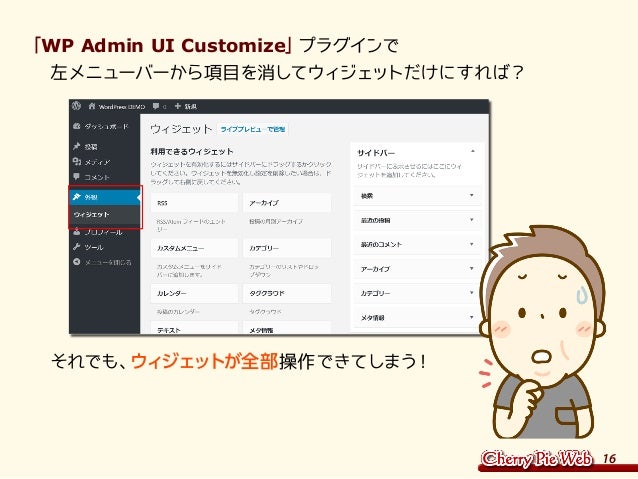This screenshot has height=479, width=638.
Task: Select the タグクラウド available widget
Action: click(287, 293)
